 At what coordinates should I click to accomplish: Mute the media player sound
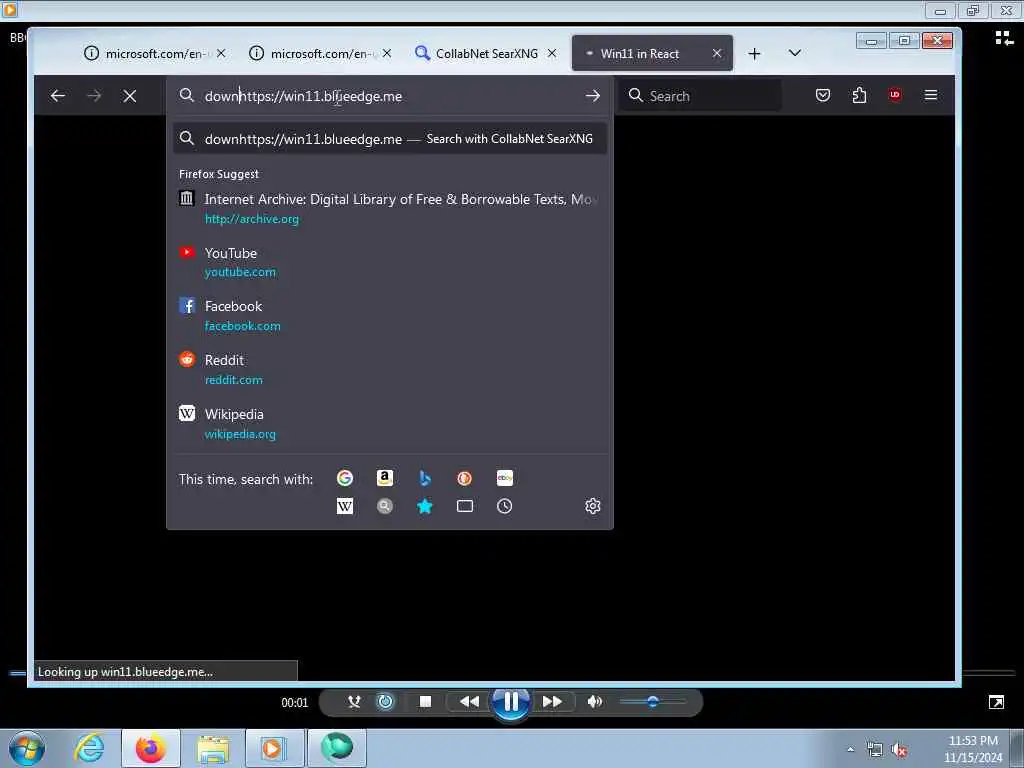click(594, 701)
